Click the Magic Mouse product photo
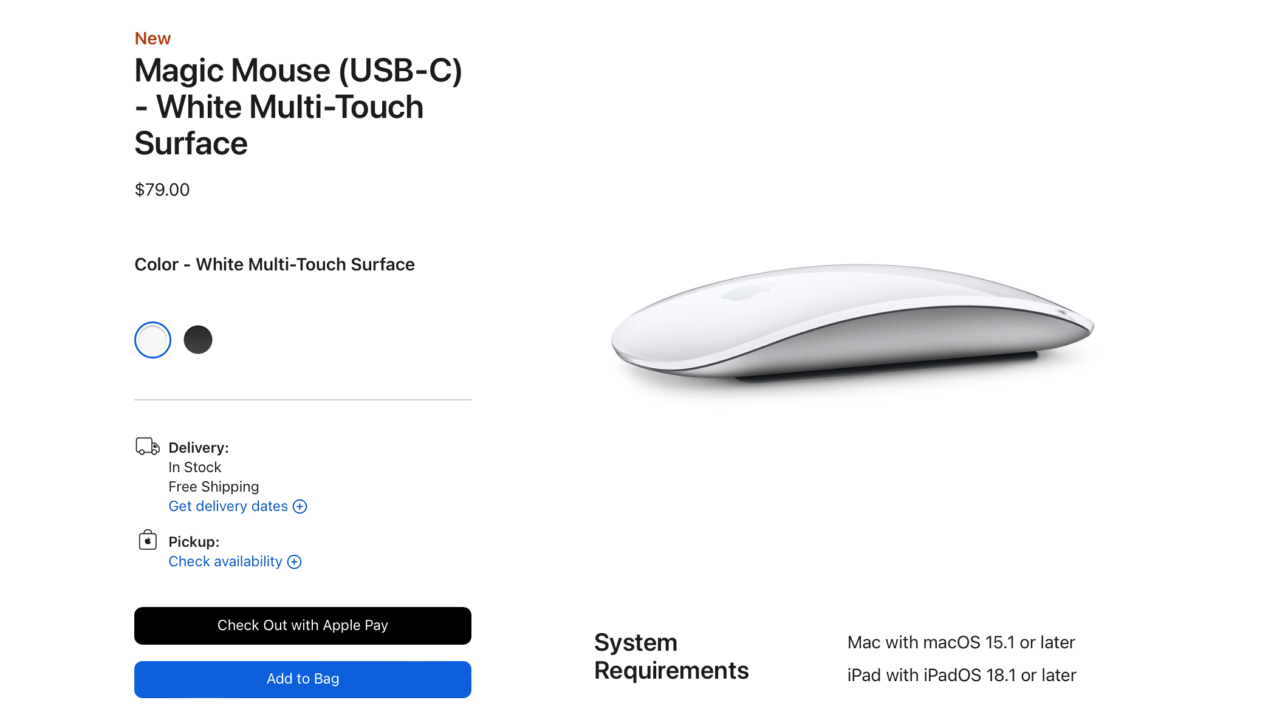Viewport: 1280px width, 720px height. coord(850,330)
